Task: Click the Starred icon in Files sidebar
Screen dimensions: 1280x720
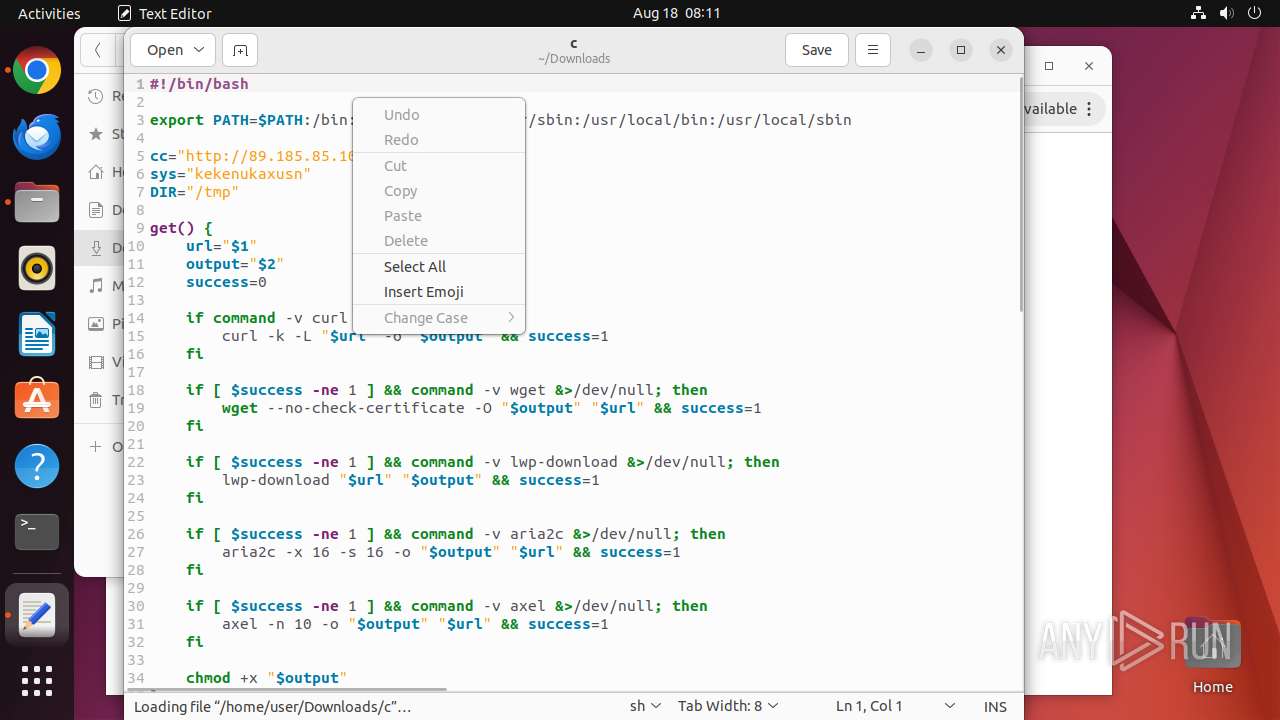Action: (96, 134)
